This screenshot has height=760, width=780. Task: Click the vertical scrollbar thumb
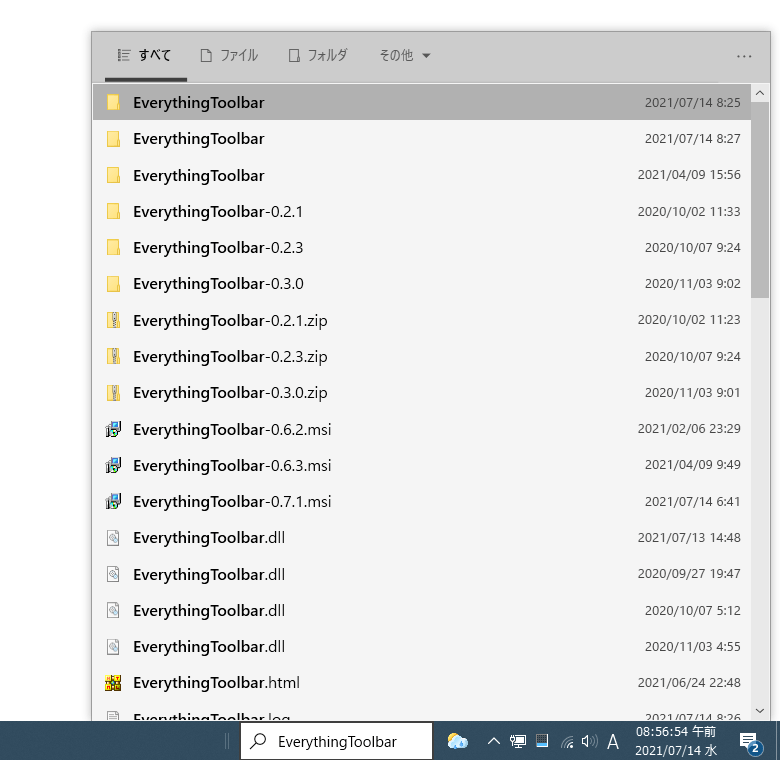[760, 200]
